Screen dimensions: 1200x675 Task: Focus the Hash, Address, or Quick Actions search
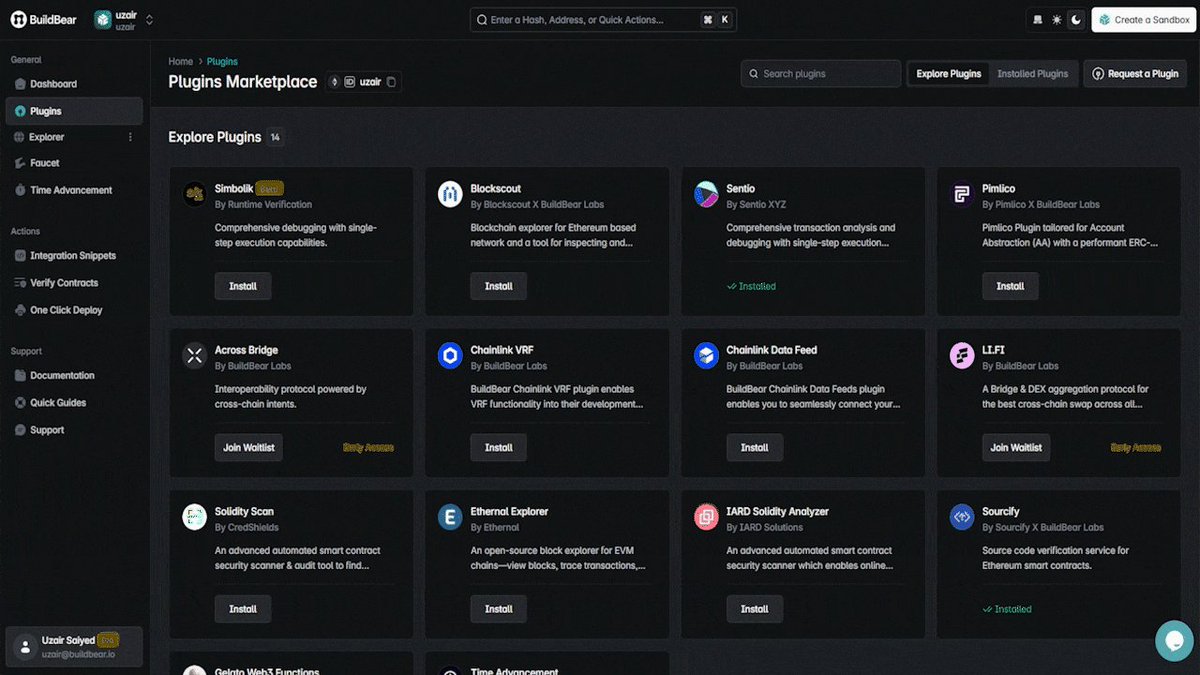(603, 20)
